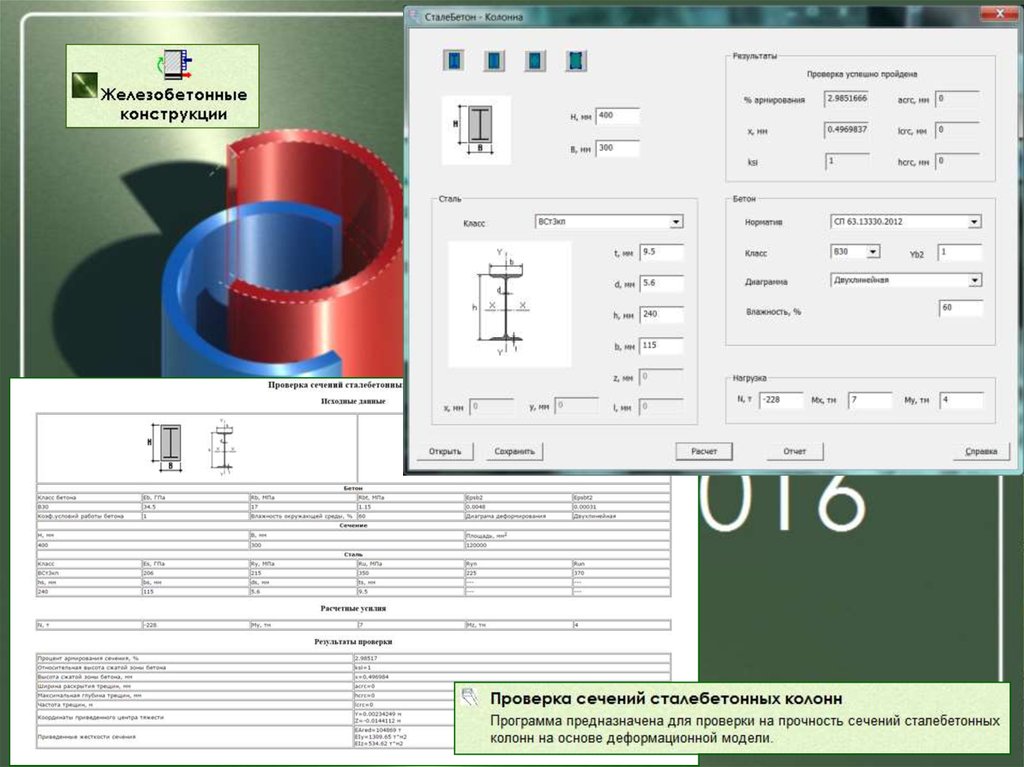Click the Сохранить button
The image size is (1024, 767).
click(x=515, y=451)
